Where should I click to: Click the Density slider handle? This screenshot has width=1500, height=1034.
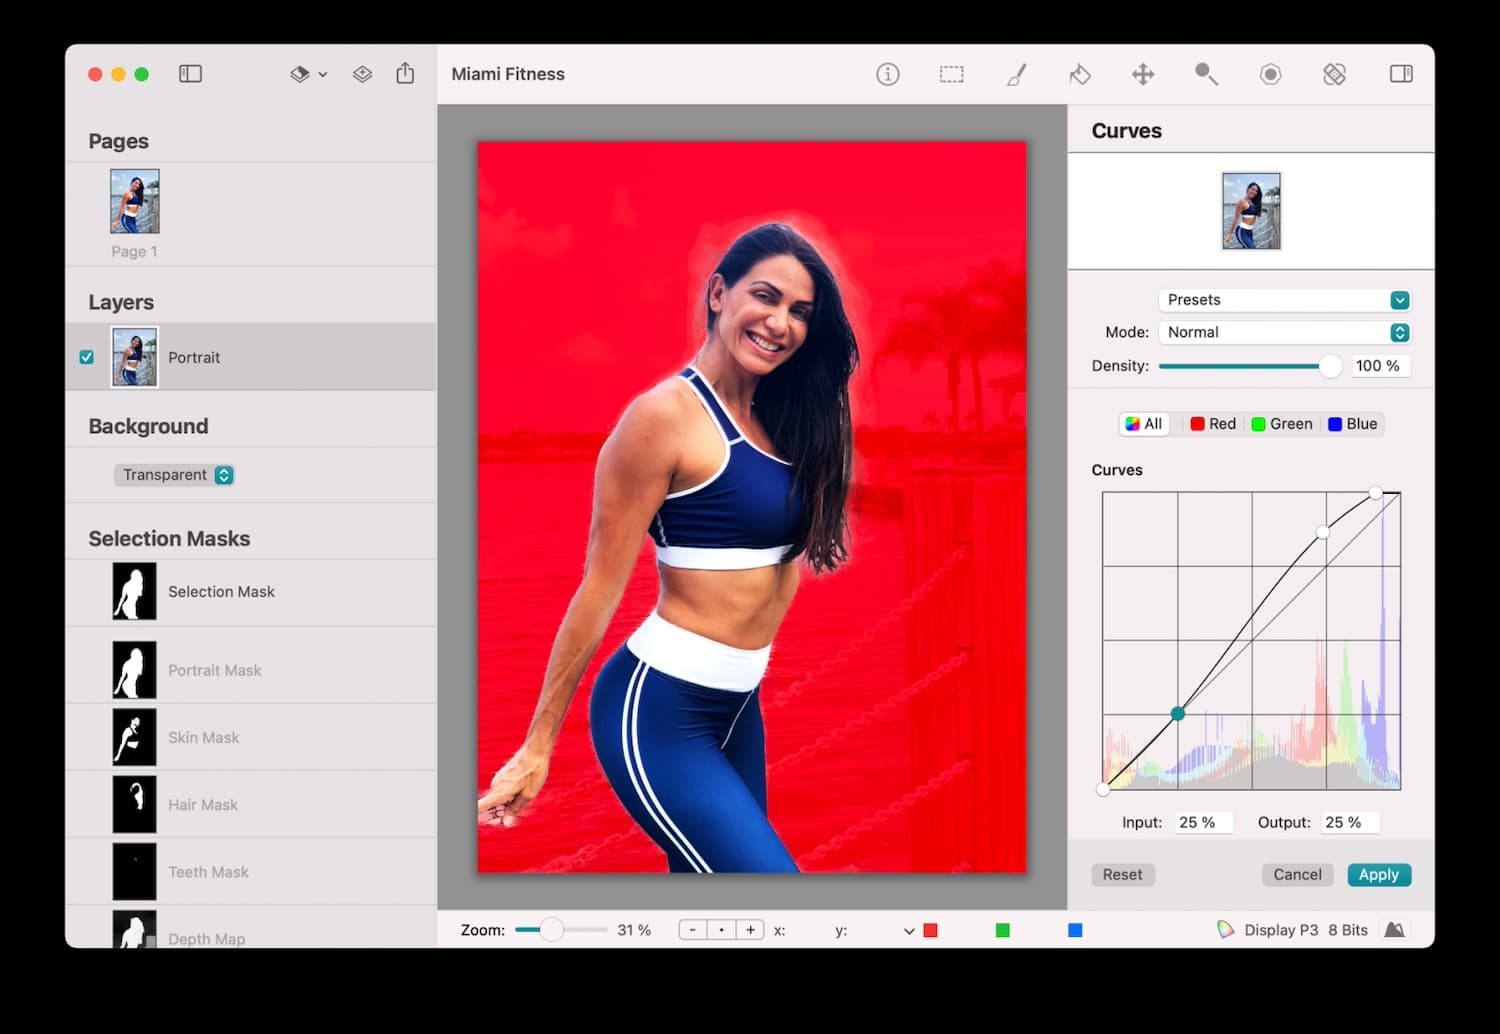pyautogui.click(x=1330, y=366)
